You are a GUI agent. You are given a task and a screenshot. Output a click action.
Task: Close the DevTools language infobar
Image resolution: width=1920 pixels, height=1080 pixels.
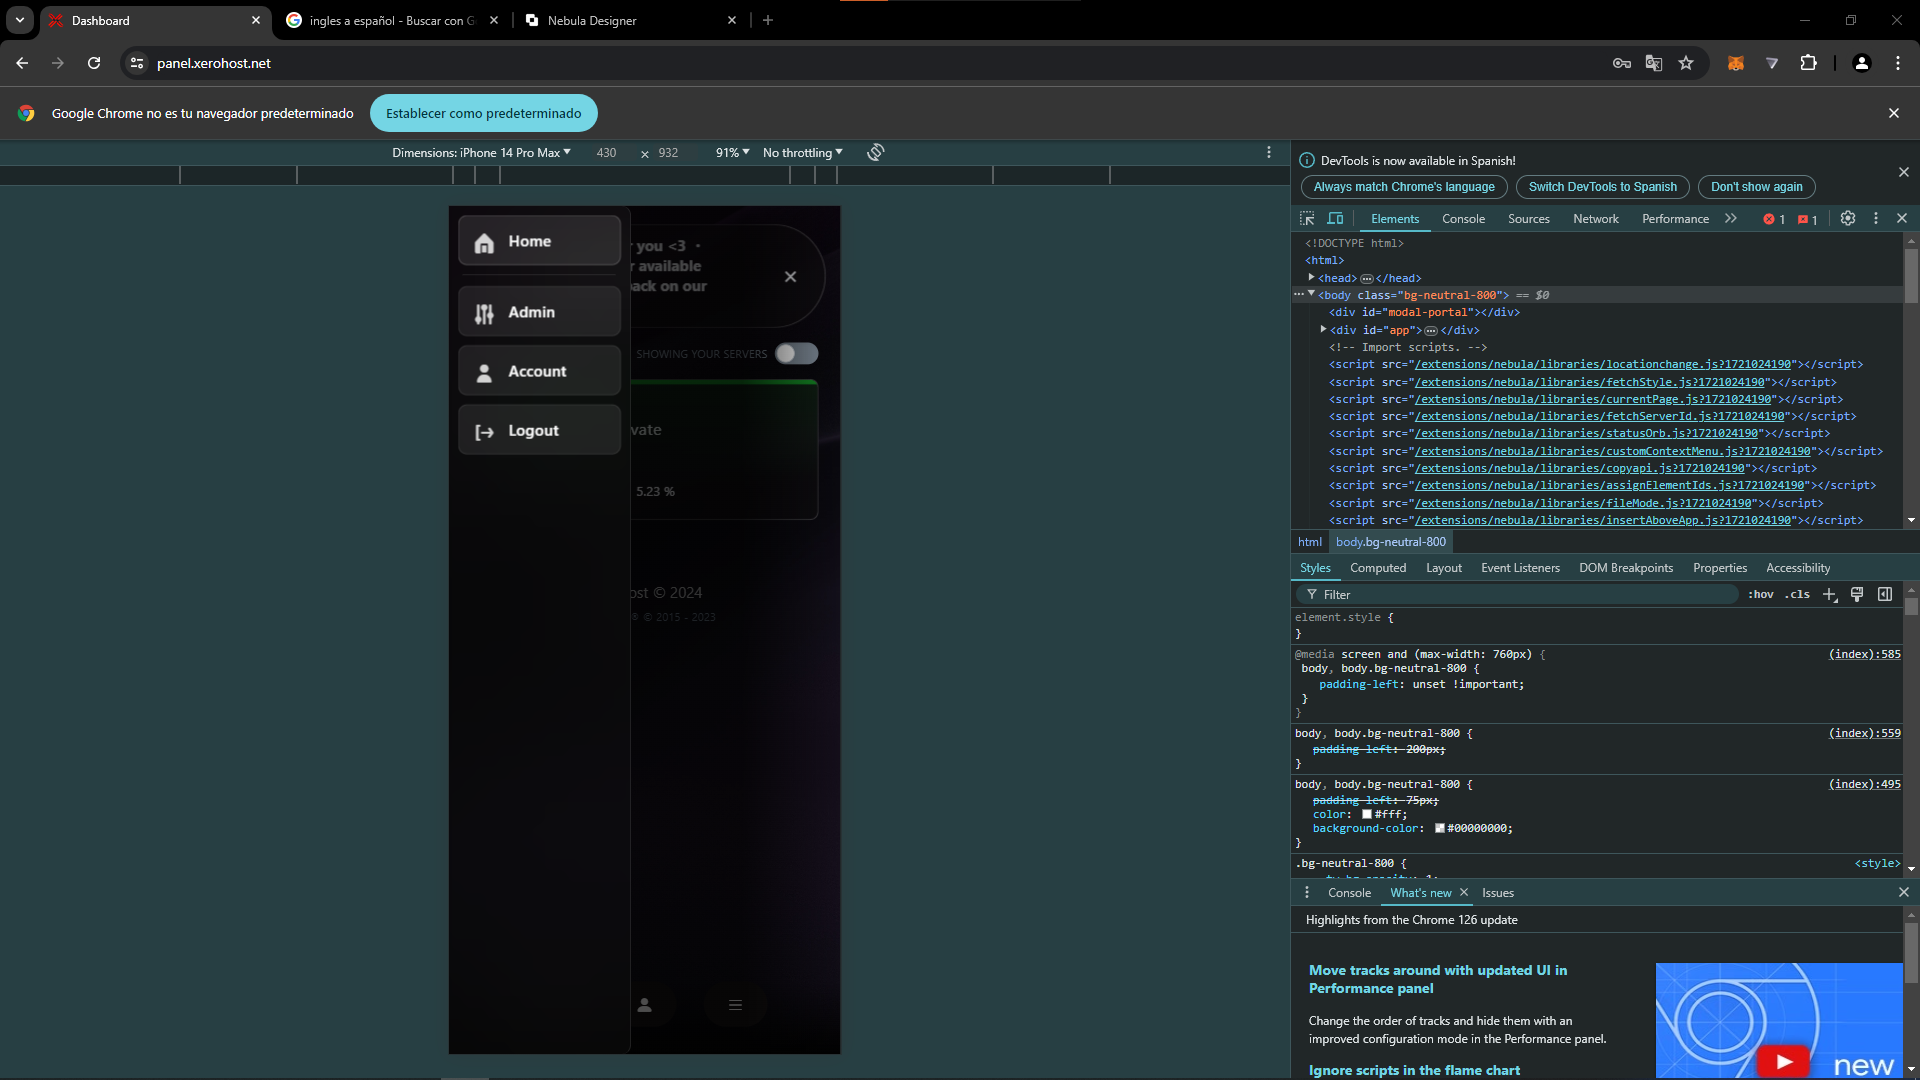pos(1904,172)
